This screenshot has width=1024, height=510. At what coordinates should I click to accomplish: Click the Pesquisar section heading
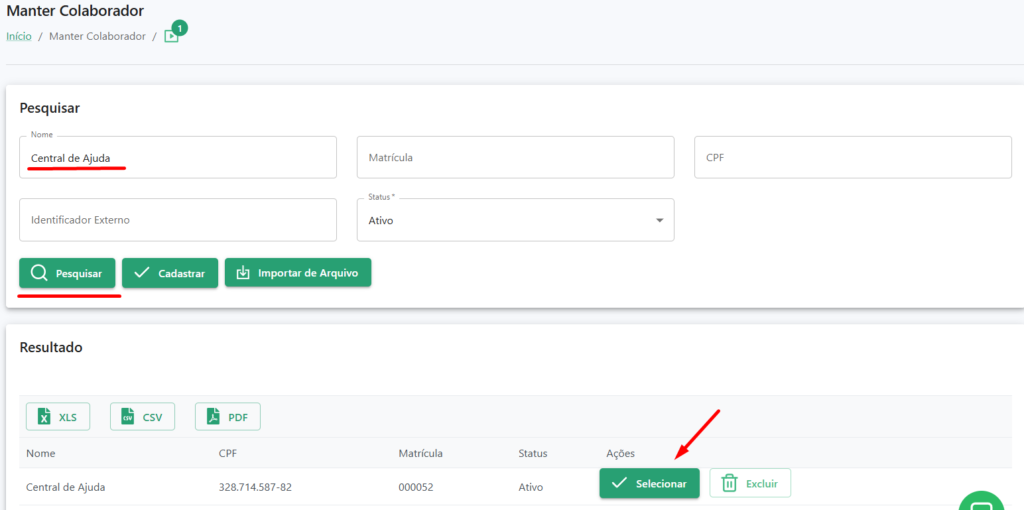pyautogui.click(x=50, y=108)
